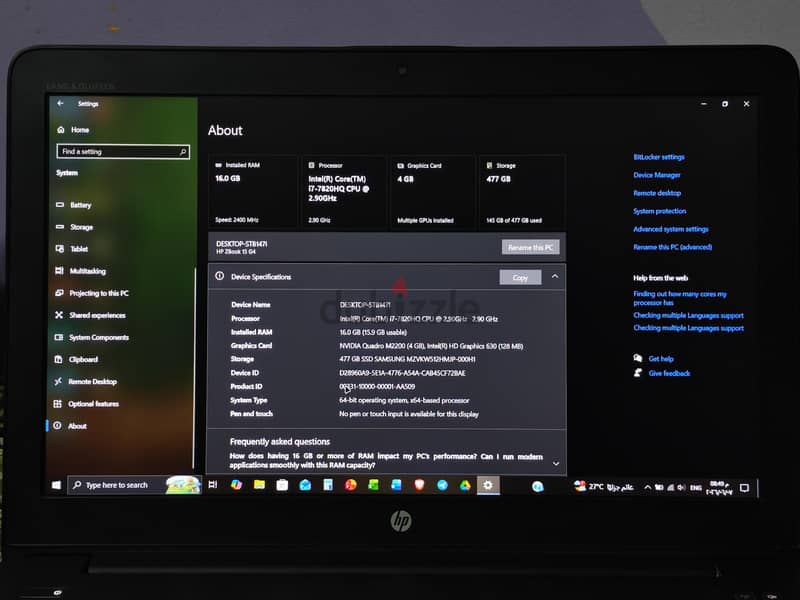The height and width of the screenshot is (600, 800).
Task: Select the NVIDIA Quadro M2200 graphics text
Action: click(x=431, y=346)
